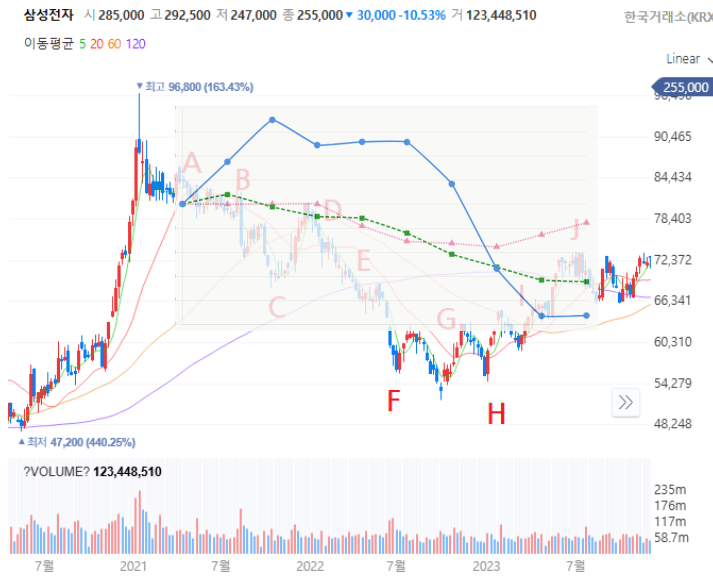The width and height of the screenshot is (713, 582).
Task: Select the red H annotation label
Action: tap(496, 414)
